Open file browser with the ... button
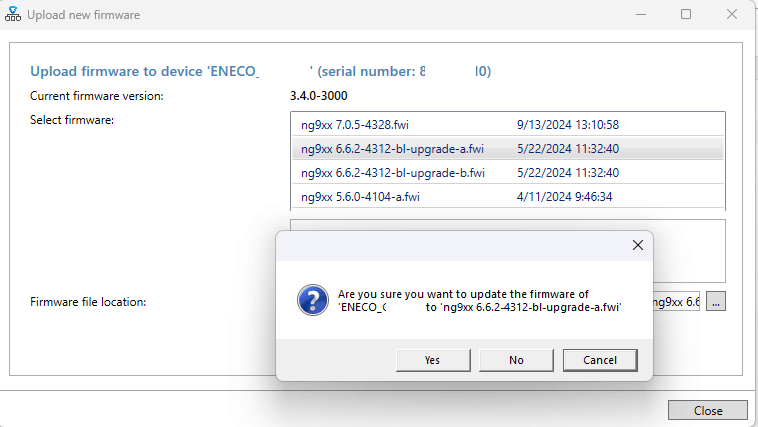 (716, 301)
